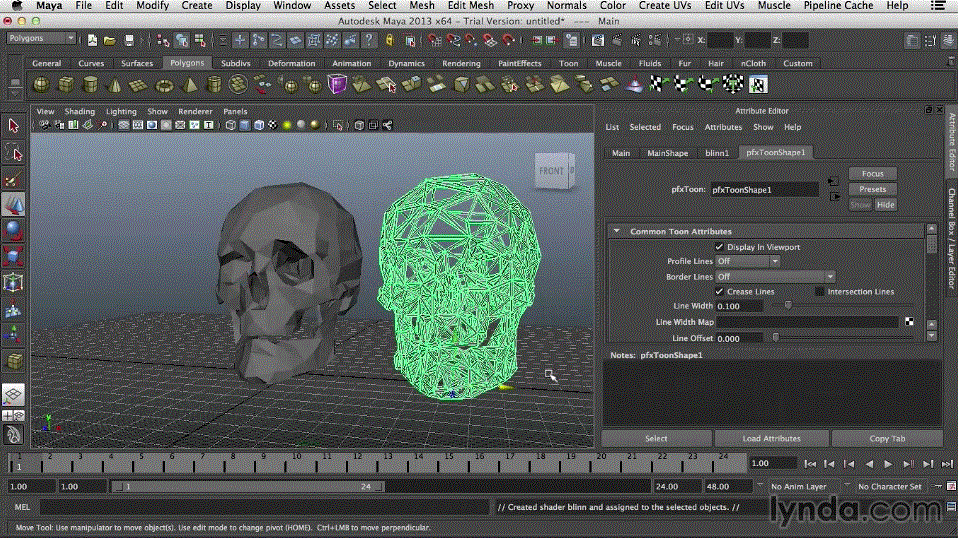Open the Polygons menu set dropdown
958x538 pixels.
pyautogui.click(x=41, y=38)
